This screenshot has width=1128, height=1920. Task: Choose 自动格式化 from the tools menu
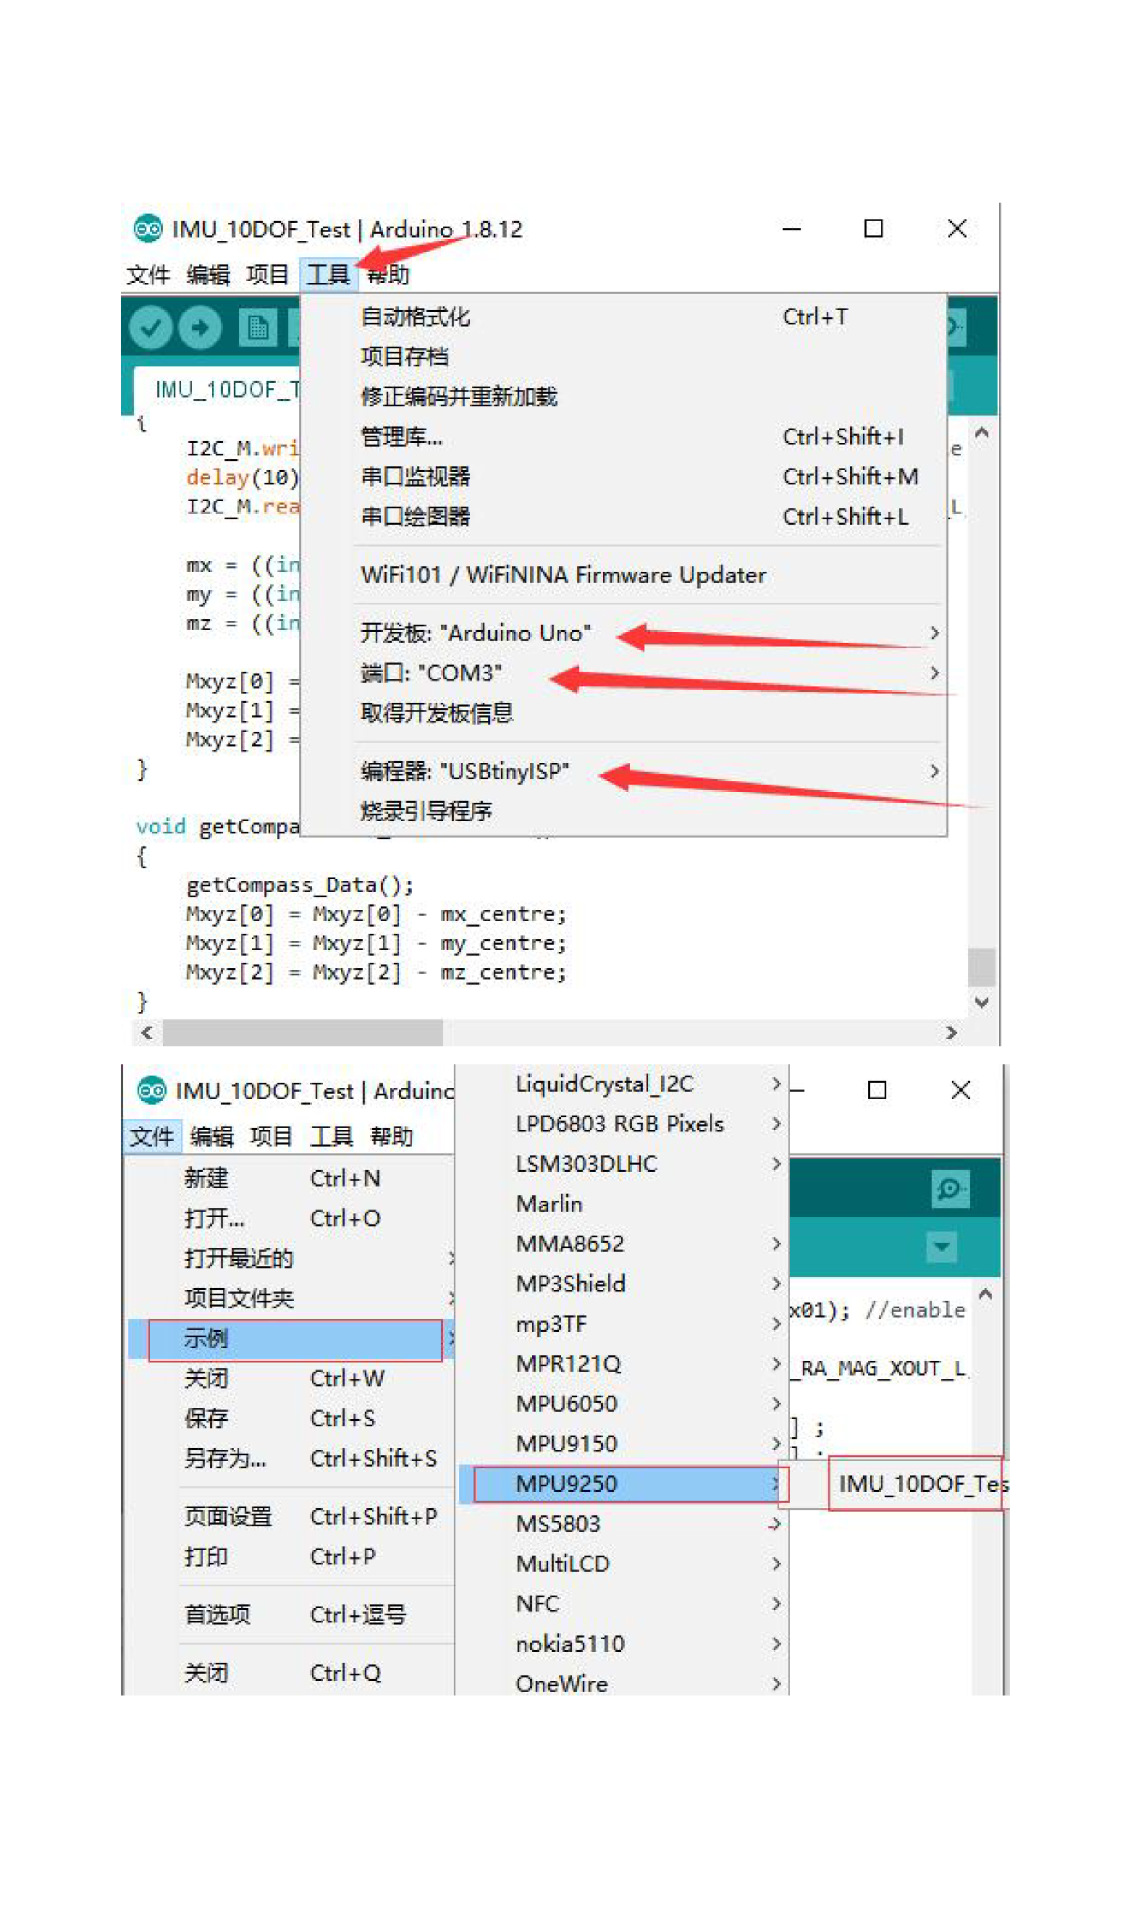click(x=624, y=317)
